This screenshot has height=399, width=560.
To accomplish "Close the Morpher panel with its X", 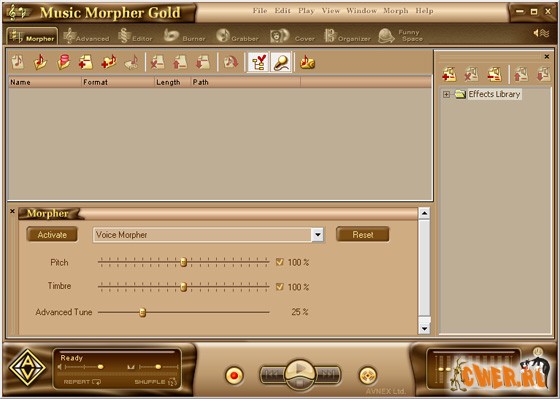I will click(12, 211).
